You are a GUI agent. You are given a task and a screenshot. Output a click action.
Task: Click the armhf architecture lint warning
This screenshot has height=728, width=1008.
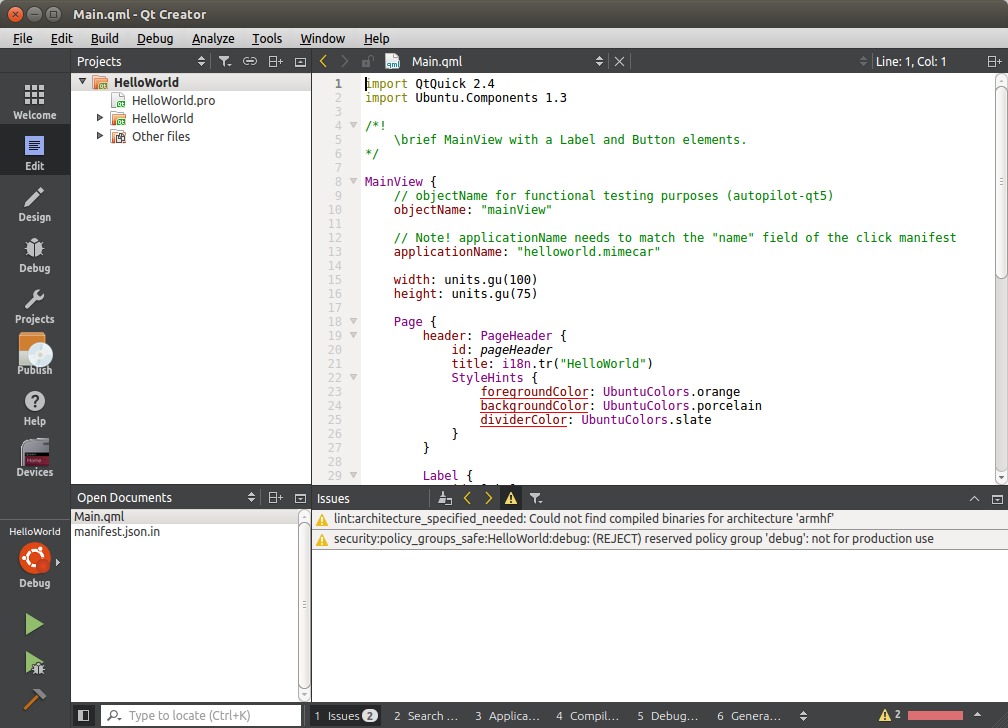coord(660,518)
